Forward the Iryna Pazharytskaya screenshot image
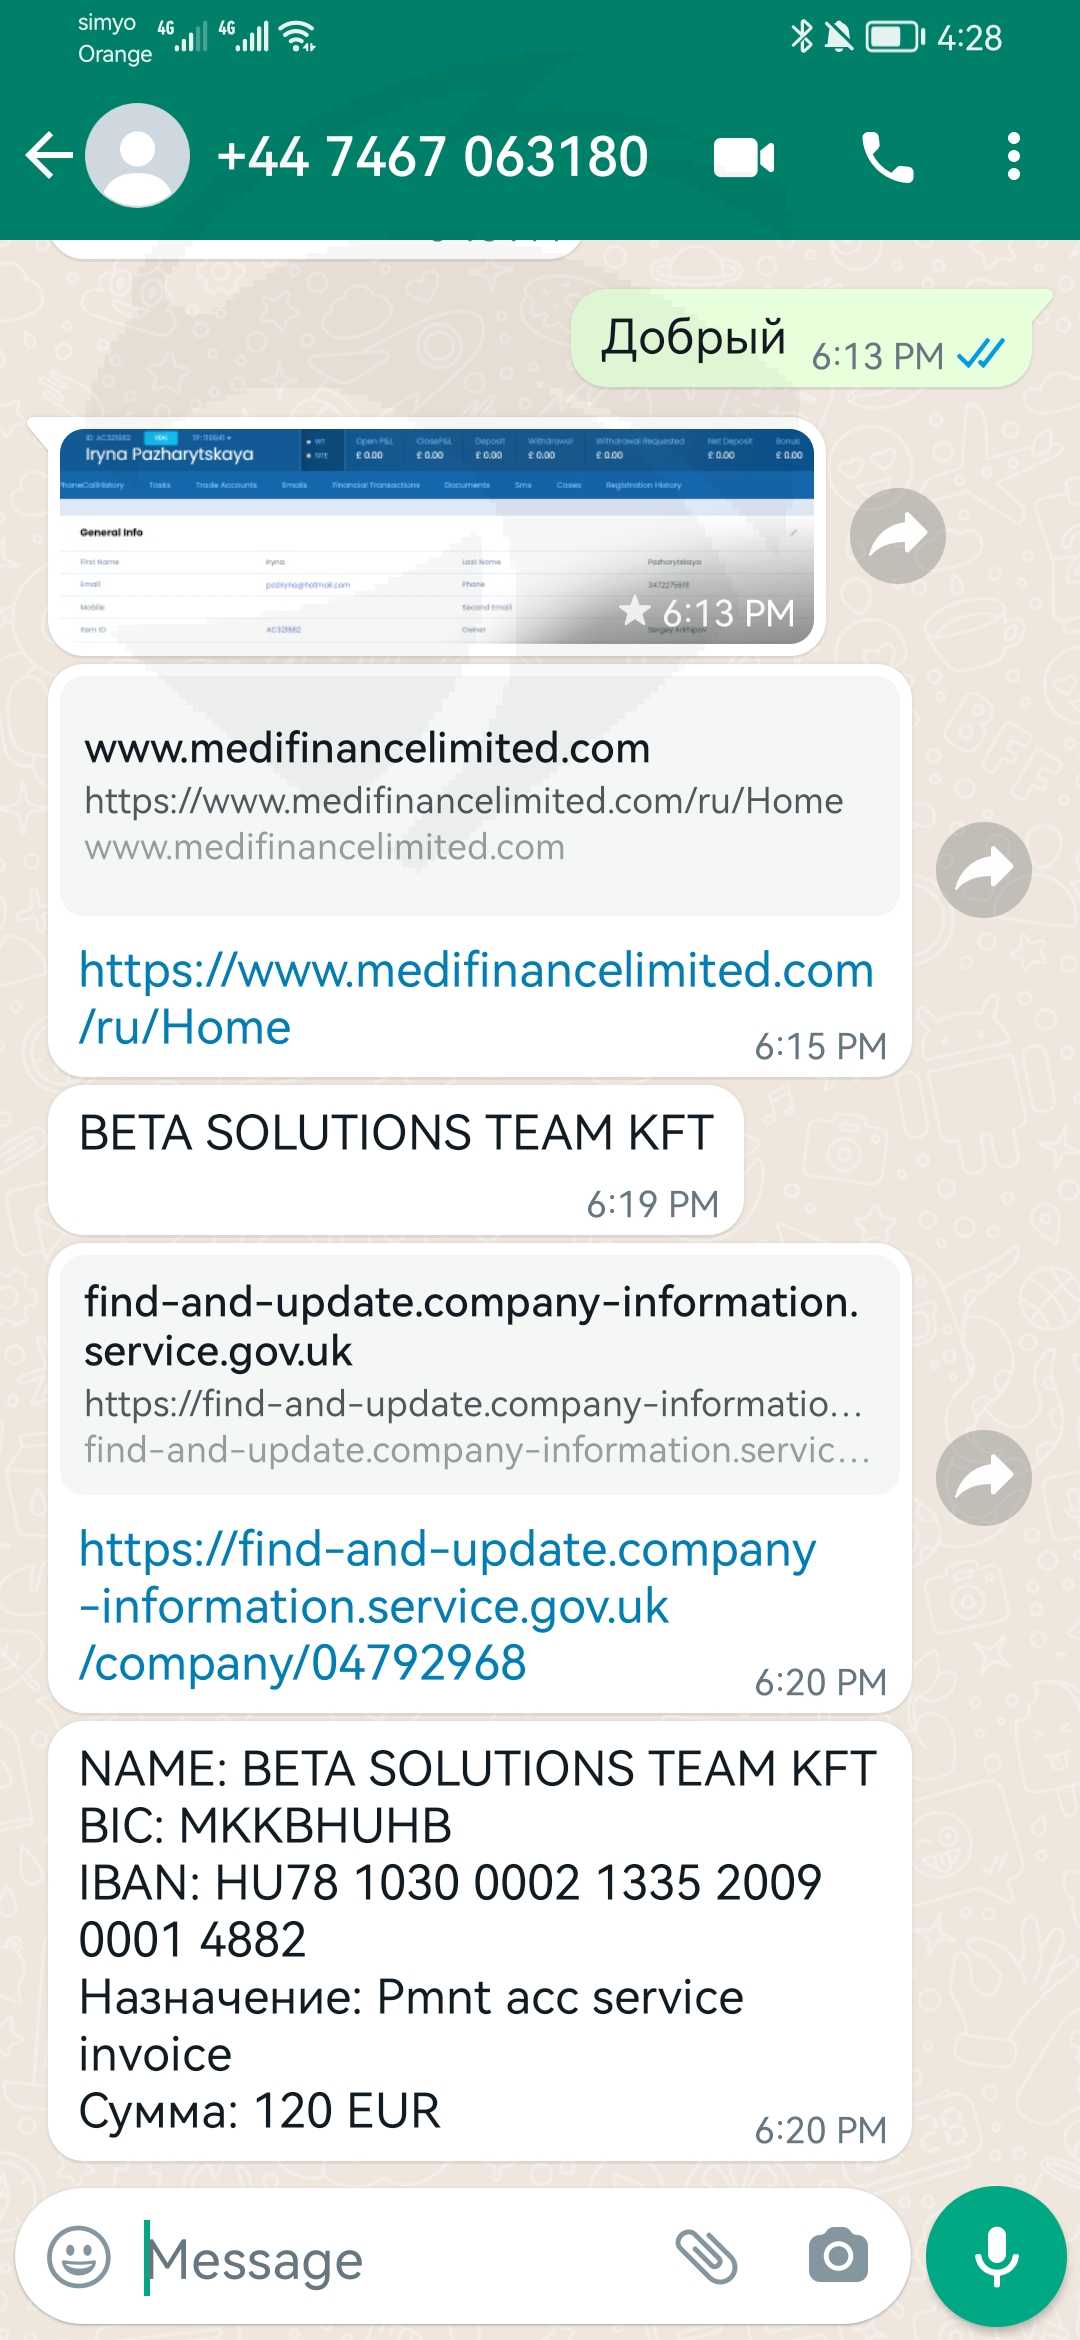The width and height of the screenshot is (1080, 2340). click(x=897, y=536)
